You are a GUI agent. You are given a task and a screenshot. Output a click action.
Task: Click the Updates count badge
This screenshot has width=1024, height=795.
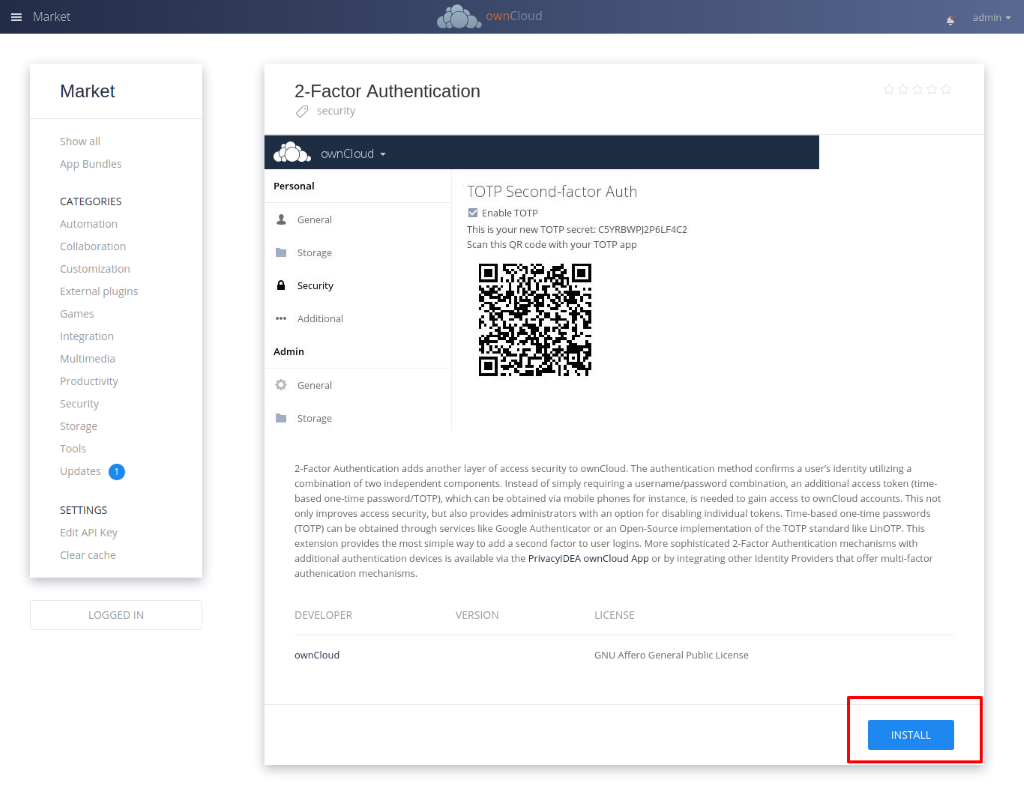click(116, 471)
